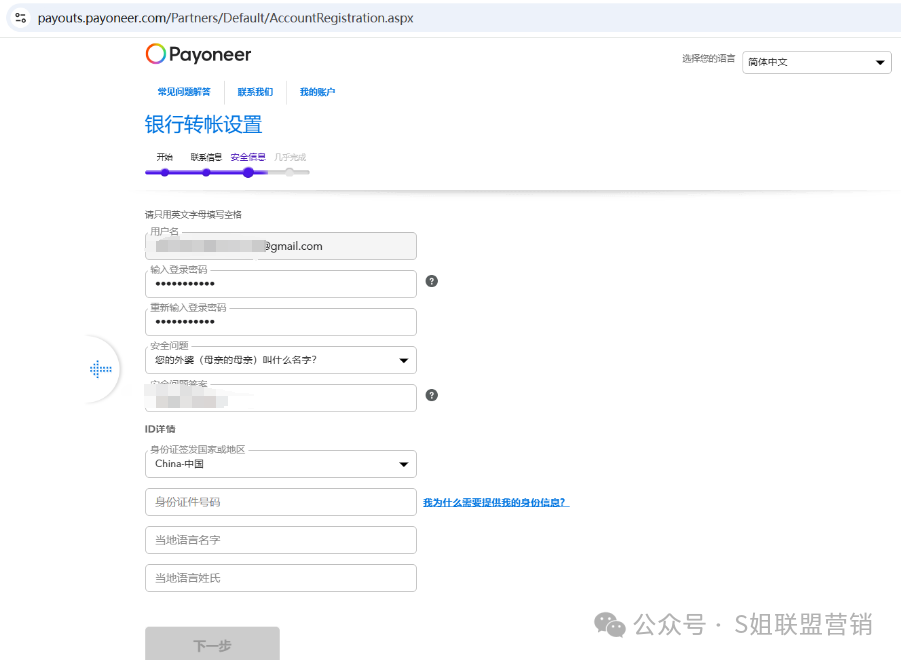The width and height of the screenshot is (901, 660).
Task: Select the 几乎完成 step label
Action: [290, 157]
